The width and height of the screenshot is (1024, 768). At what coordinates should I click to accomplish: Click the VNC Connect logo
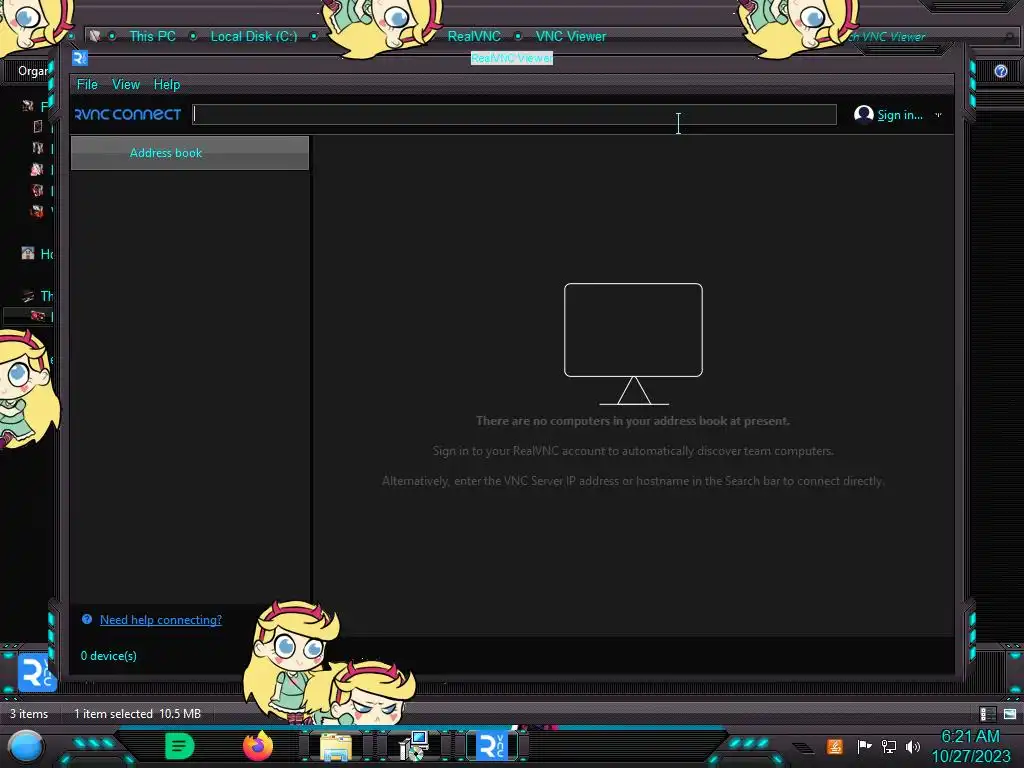128,114
